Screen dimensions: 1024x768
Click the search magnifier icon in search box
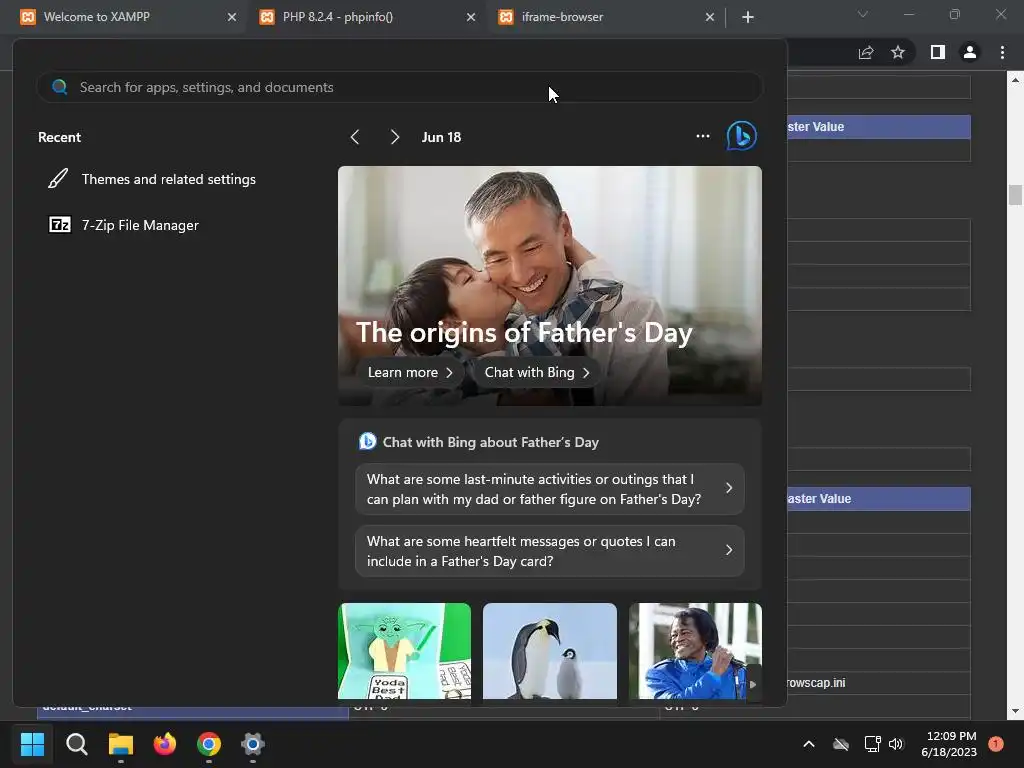pyautogui.click(x=59, y=87)
